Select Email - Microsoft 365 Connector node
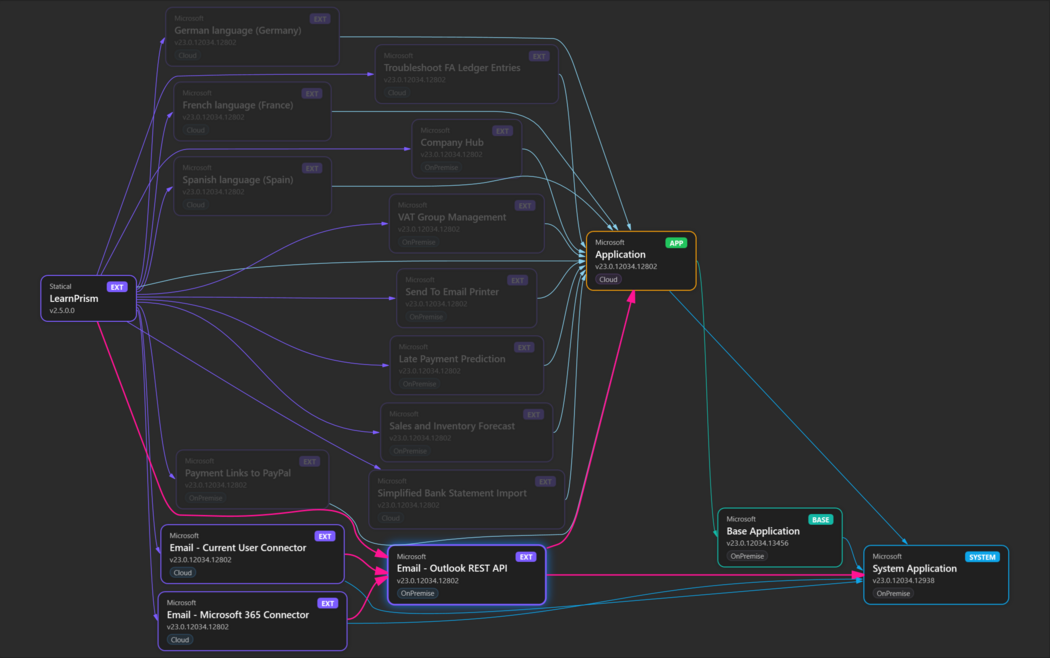This screenshot has height=658, width=1050. pos(252,621)
